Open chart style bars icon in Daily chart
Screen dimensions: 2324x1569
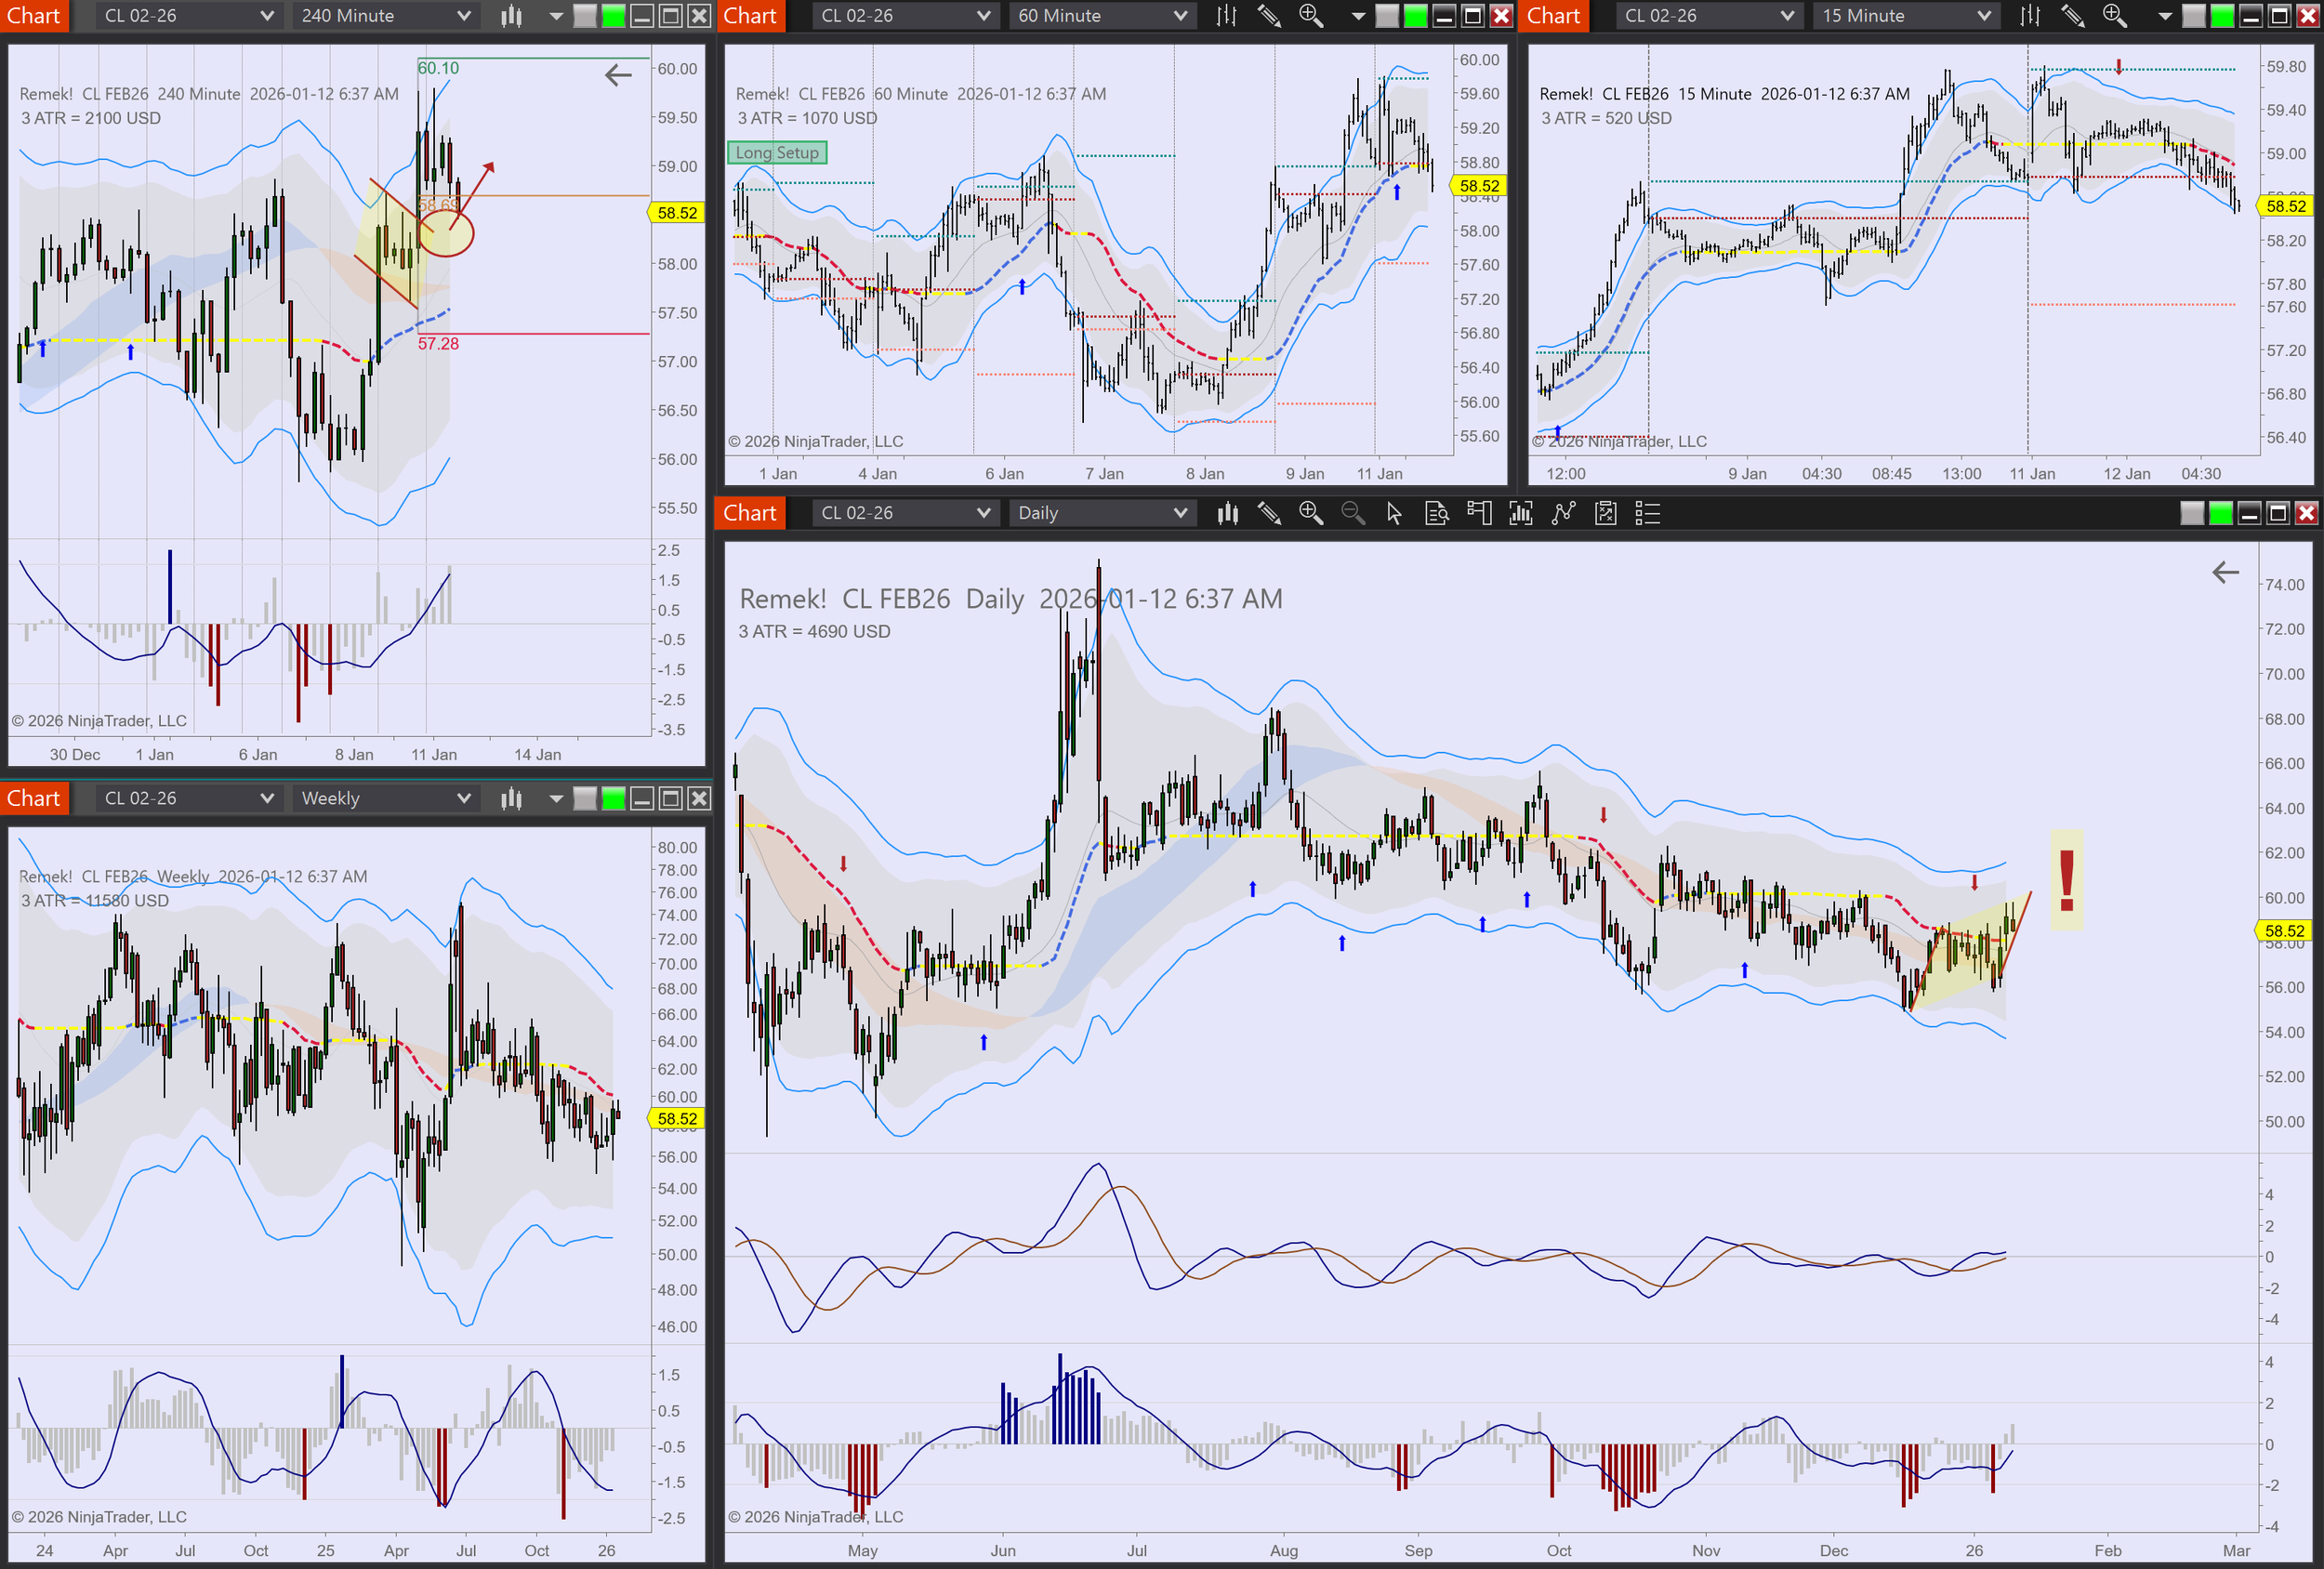coord(1227,513)
